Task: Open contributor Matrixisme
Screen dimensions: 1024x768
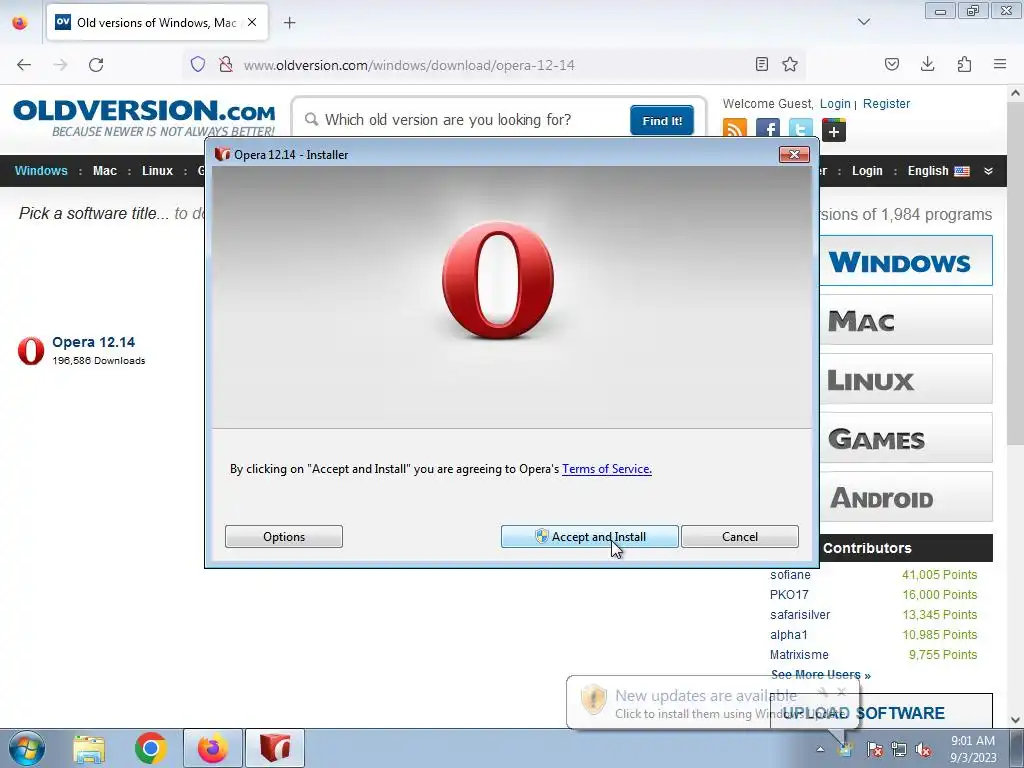Action: tap(799, 654)
